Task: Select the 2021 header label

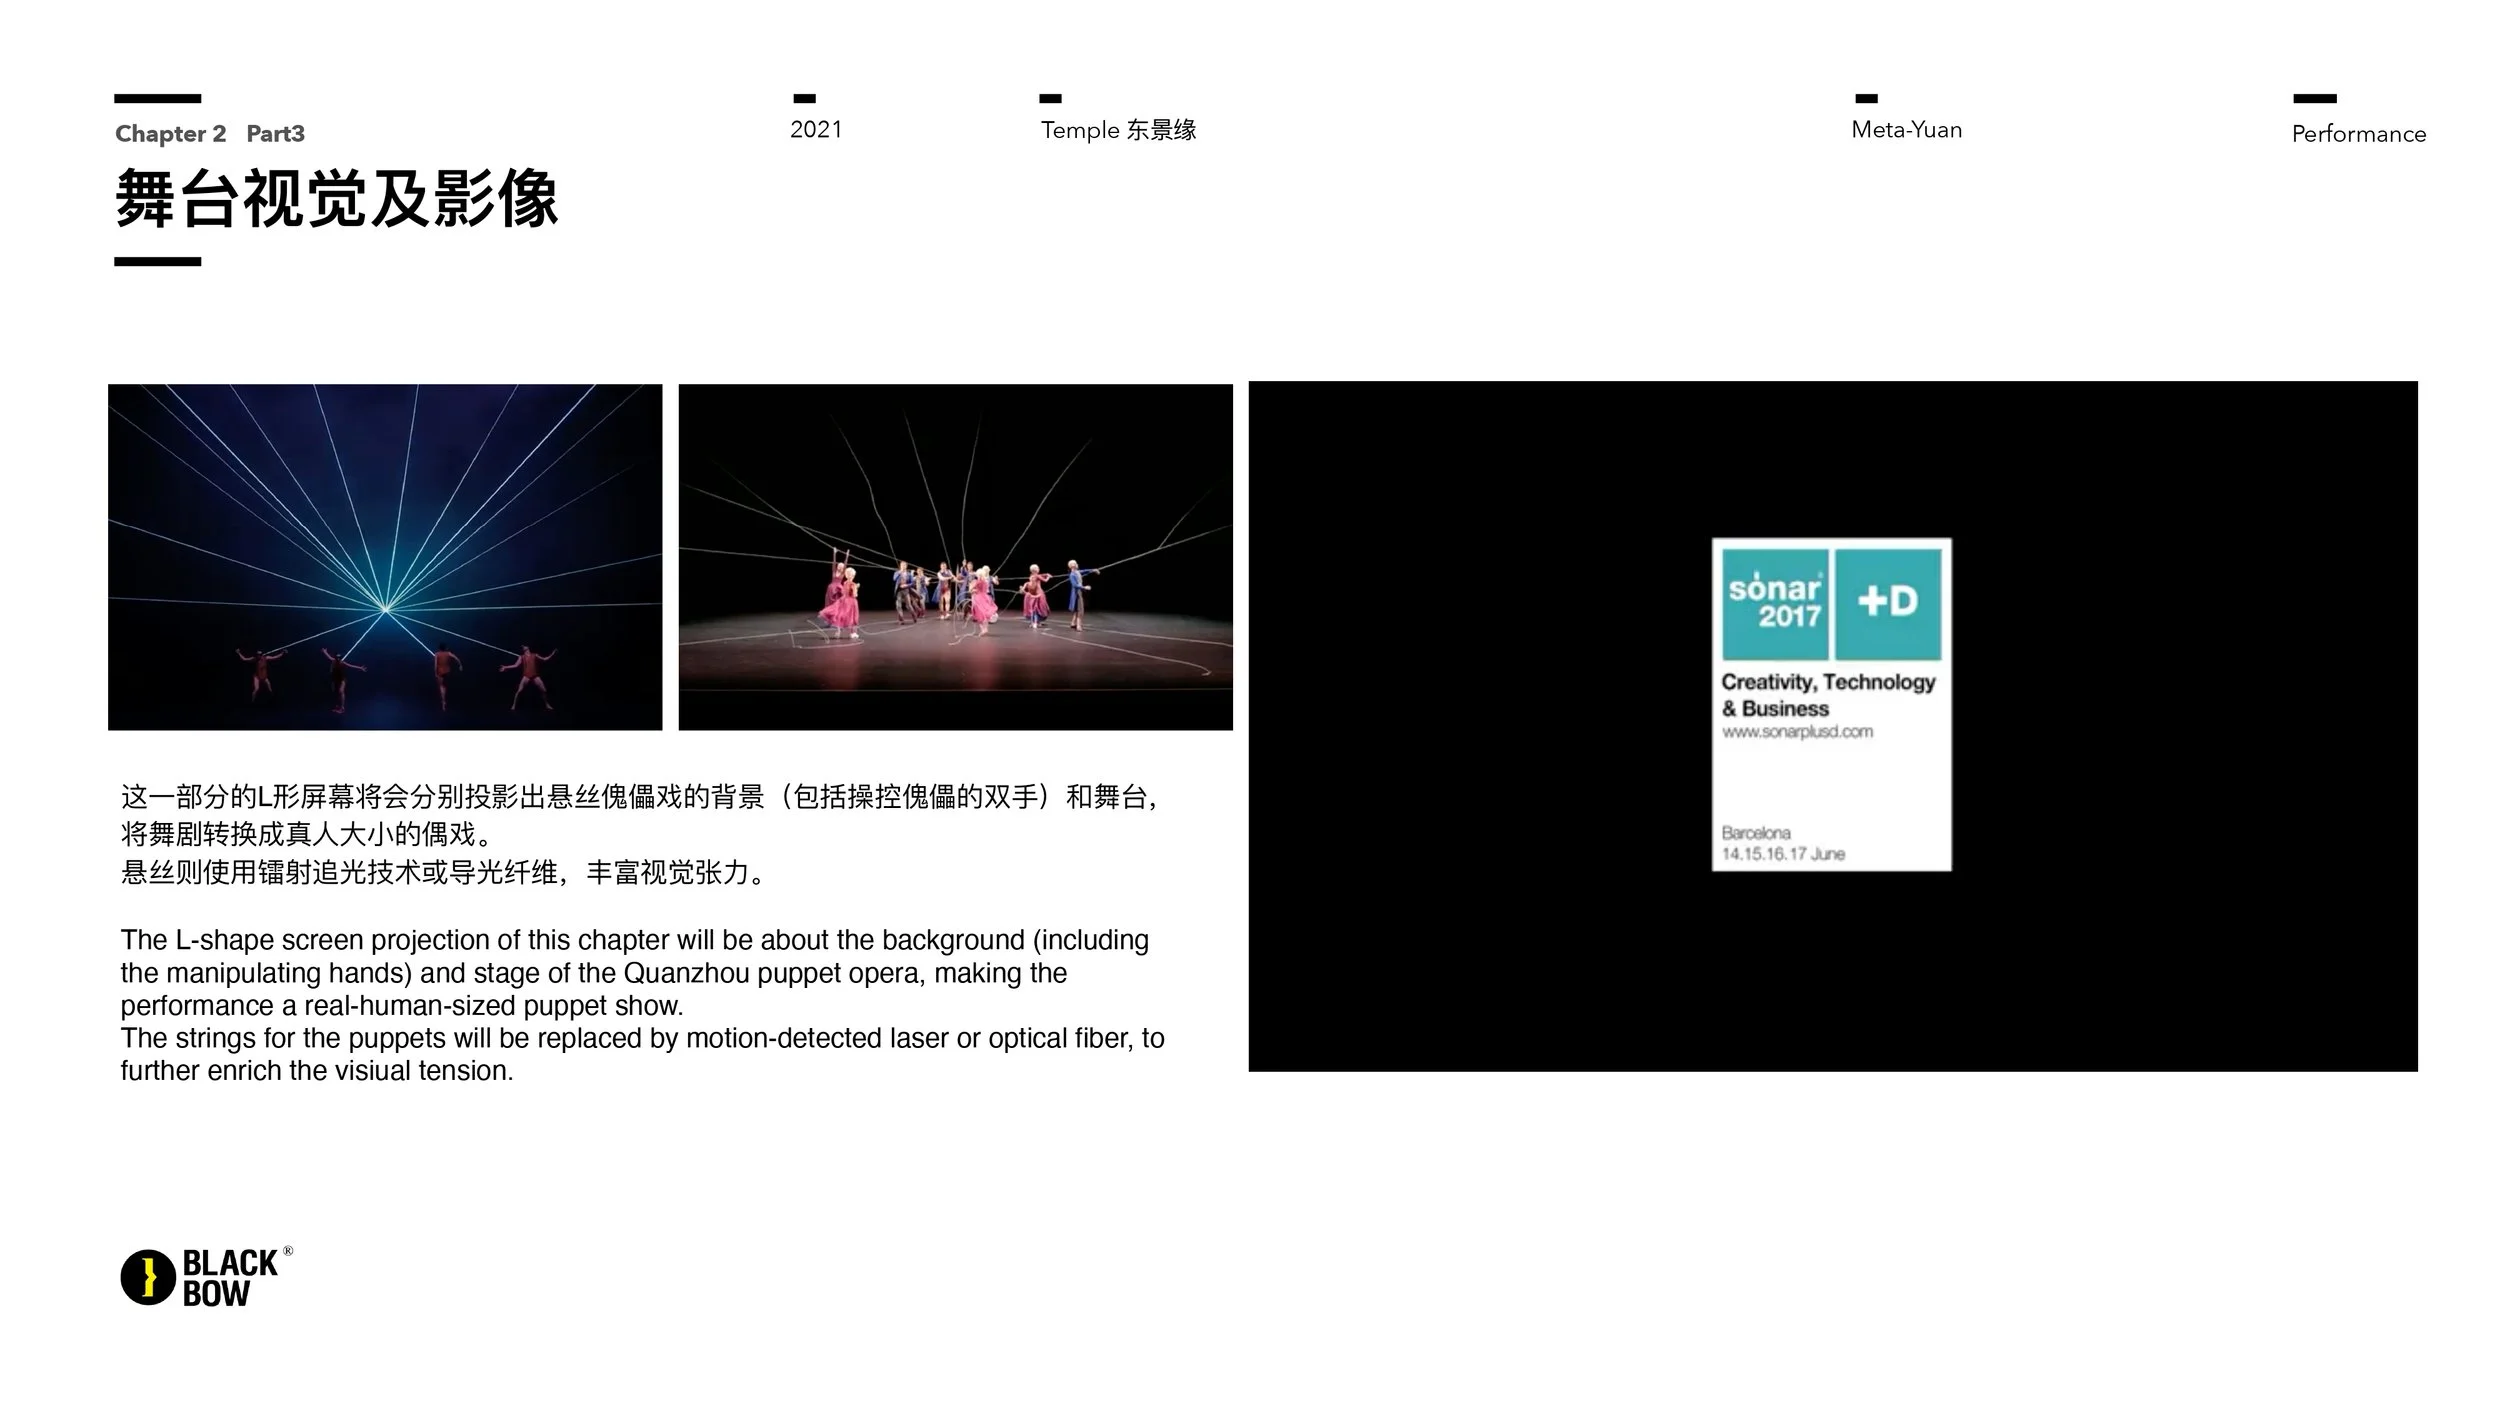Action: point(816,130)
